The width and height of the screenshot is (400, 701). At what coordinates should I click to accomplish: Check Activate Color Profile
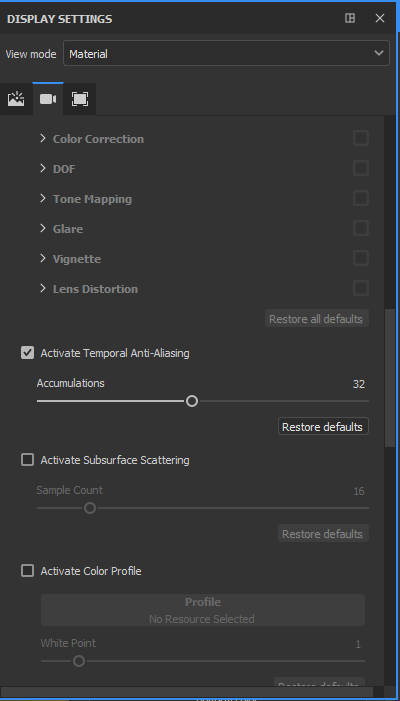point(28,571)
